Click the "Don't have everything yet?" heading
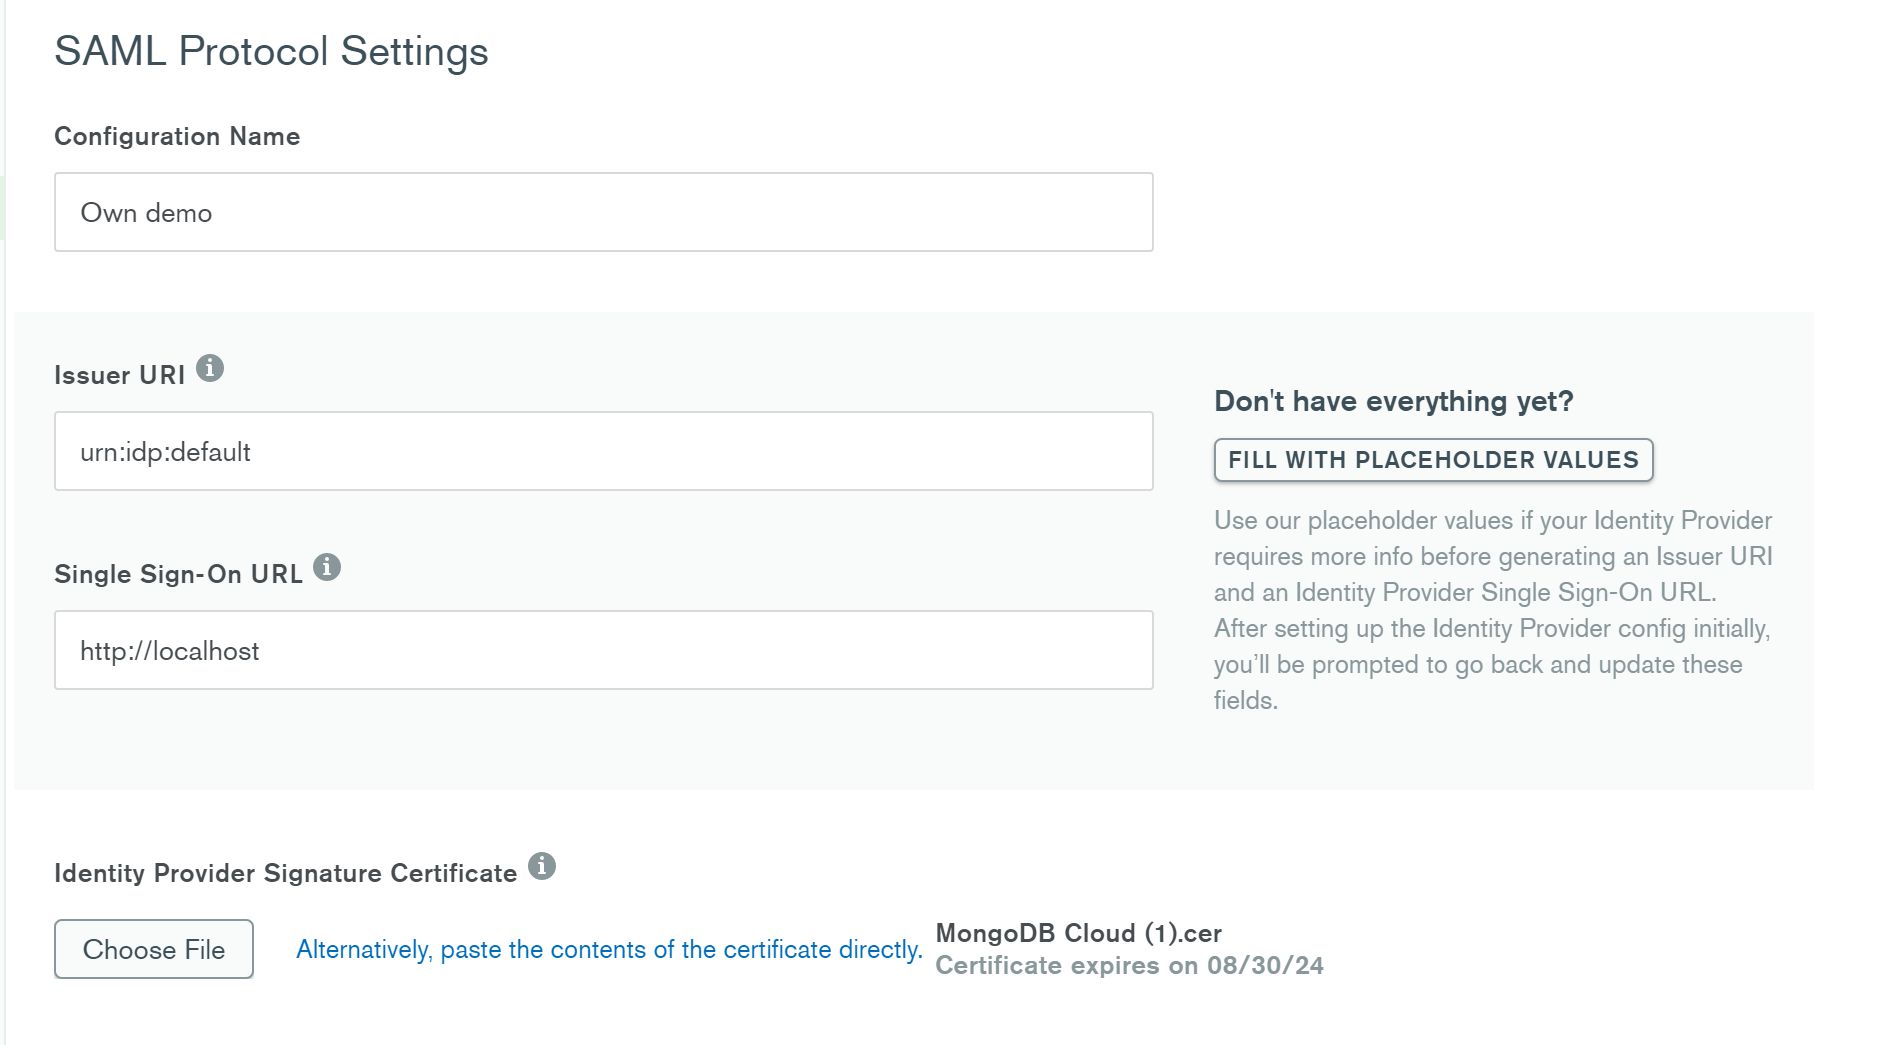Screen dimensions: 1886x1045 pos(1393,401)
